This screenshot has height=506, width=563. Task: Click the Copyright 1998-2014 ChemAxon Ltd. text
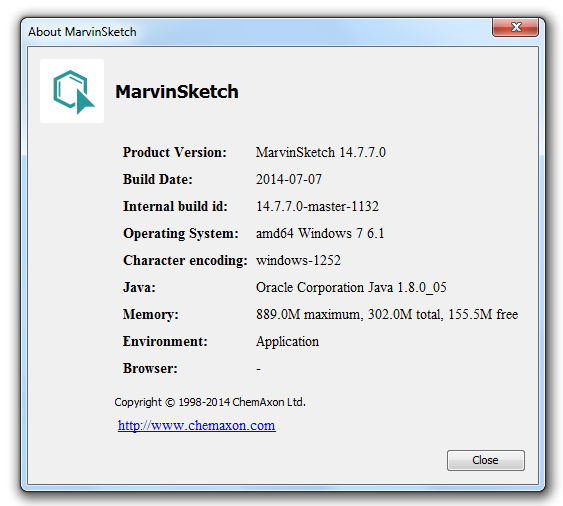210,402
